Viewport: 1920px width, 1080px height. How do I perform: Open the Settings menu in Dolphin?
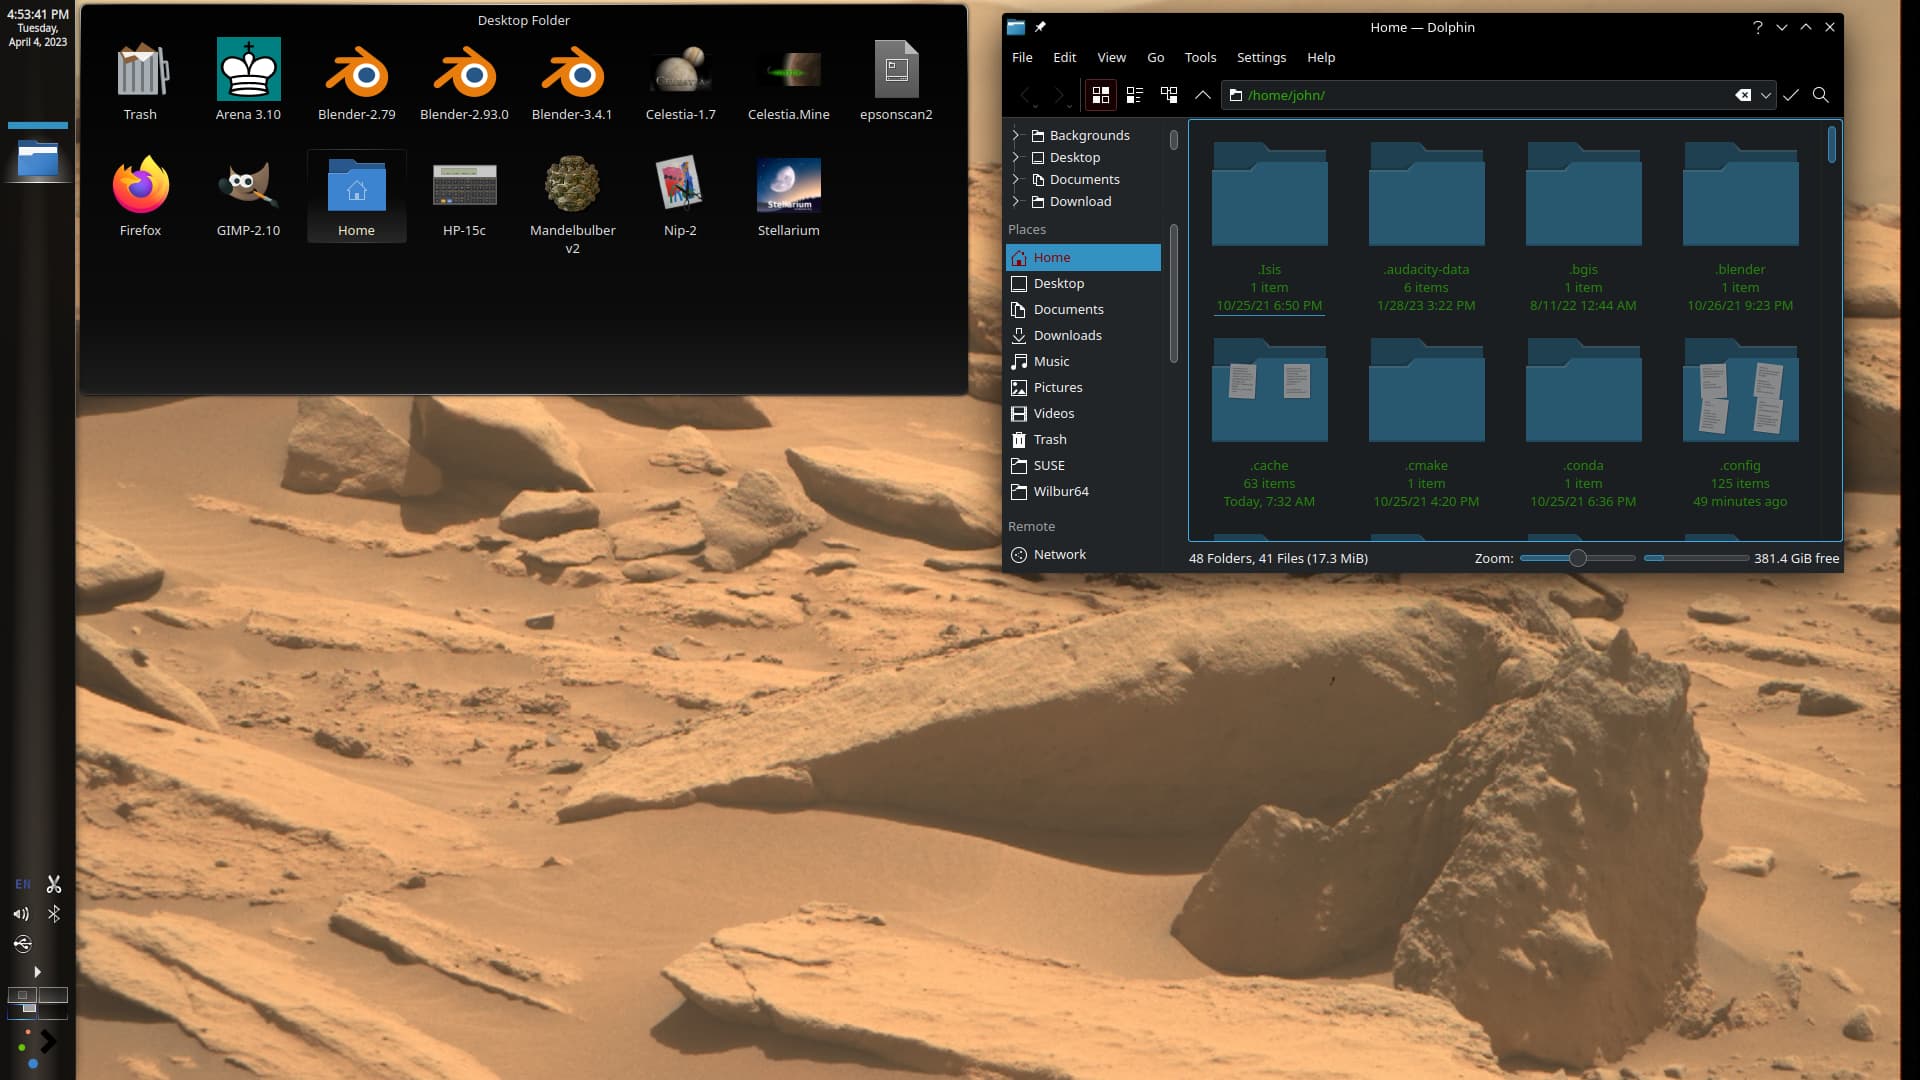point(1261,57)
